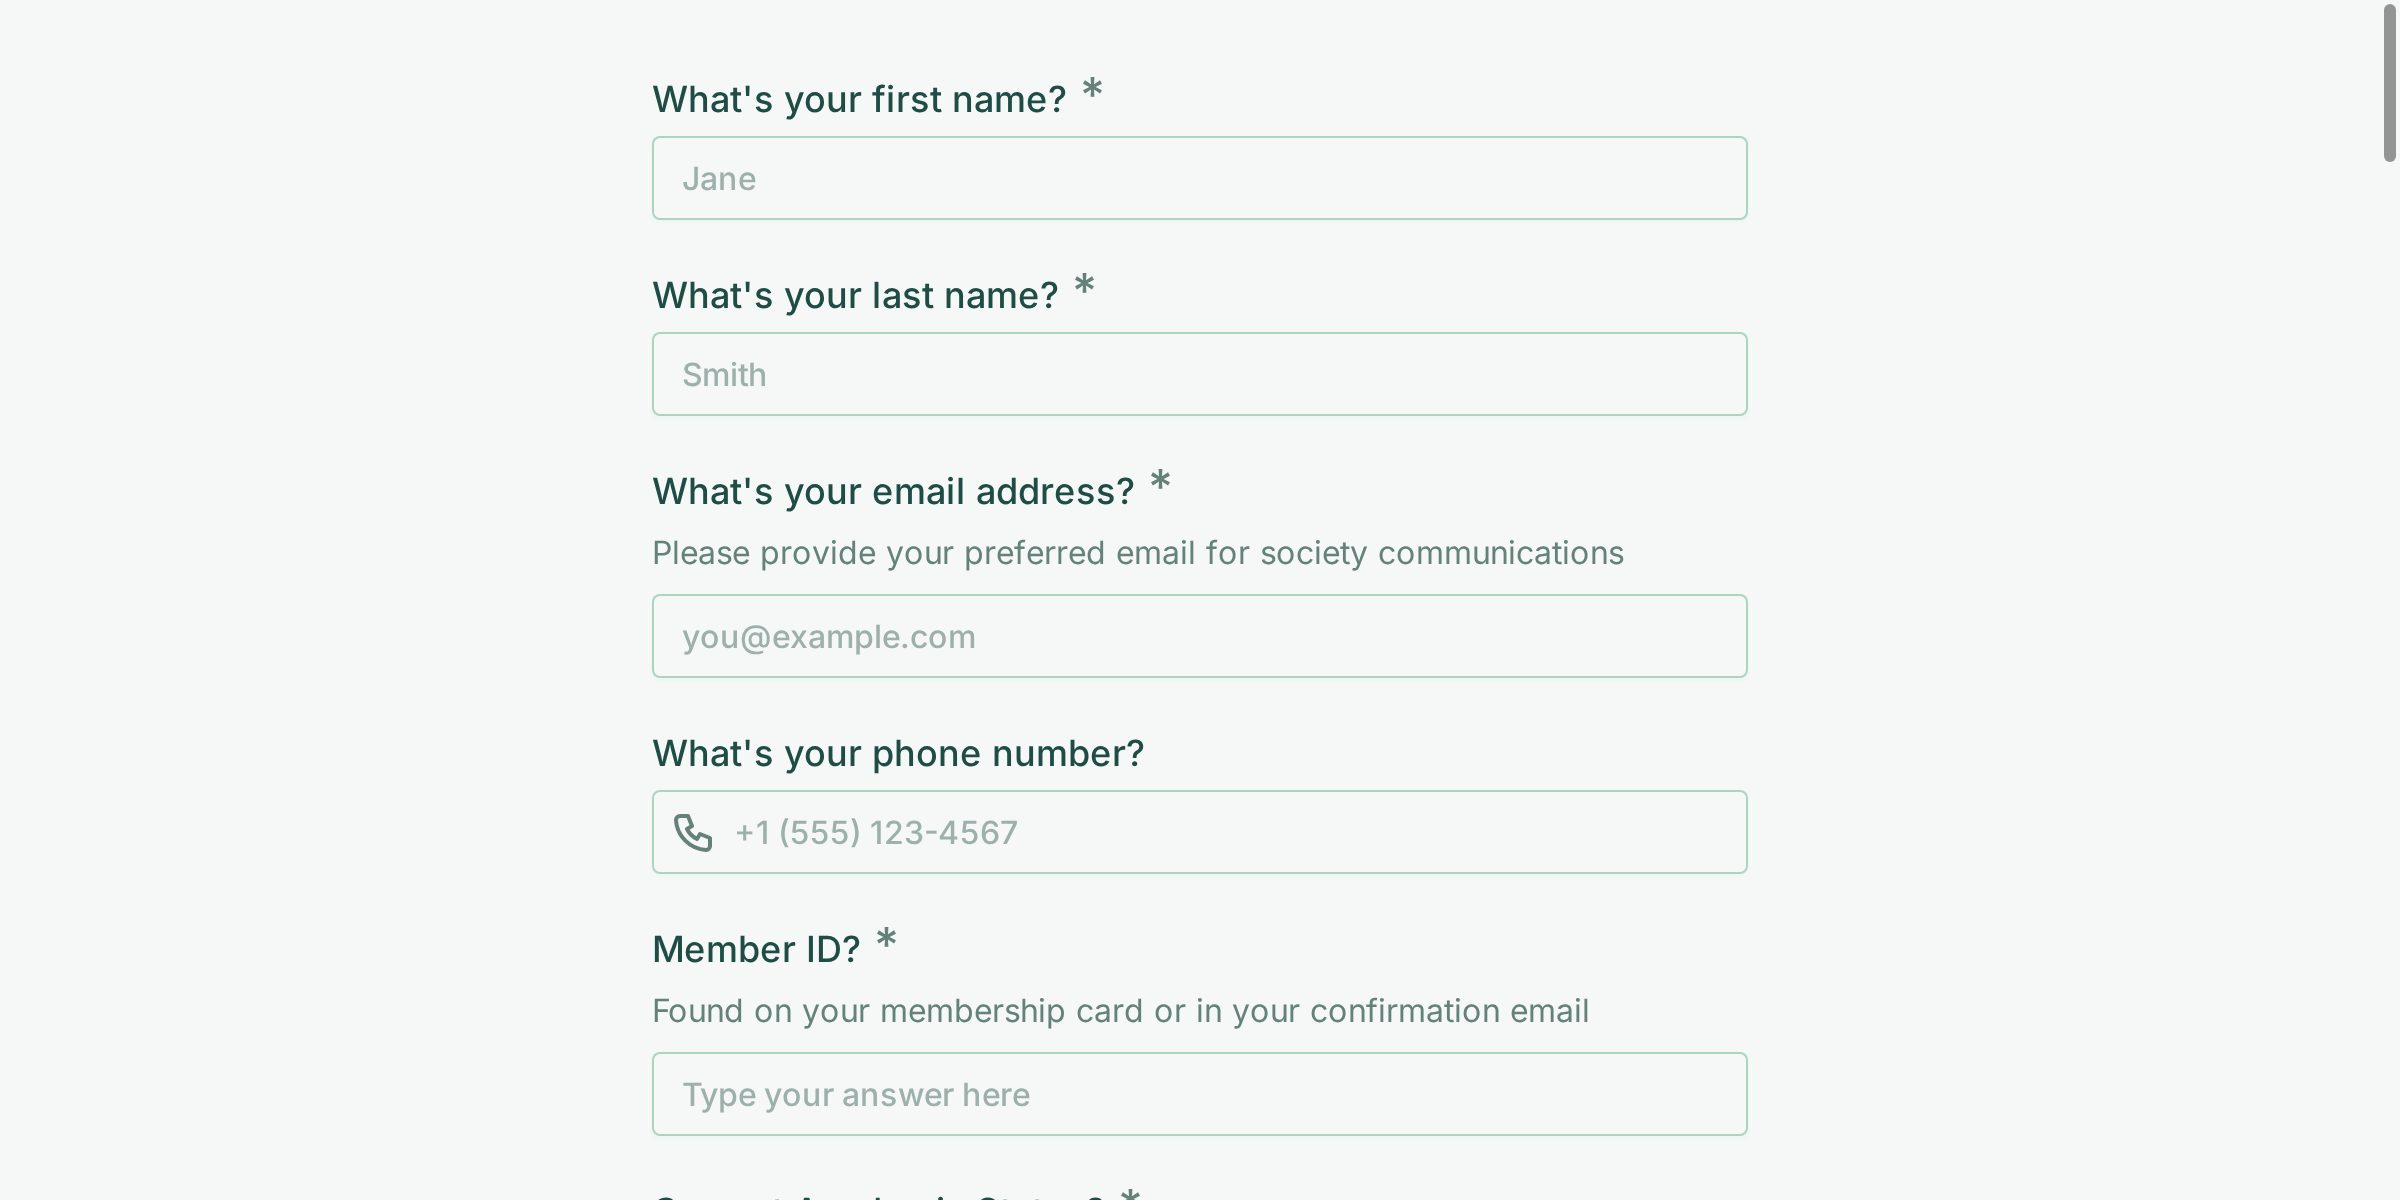This screenshot has height=1200, width=2400.
Task: Click the phone handset icon
Action: (693, 832)
